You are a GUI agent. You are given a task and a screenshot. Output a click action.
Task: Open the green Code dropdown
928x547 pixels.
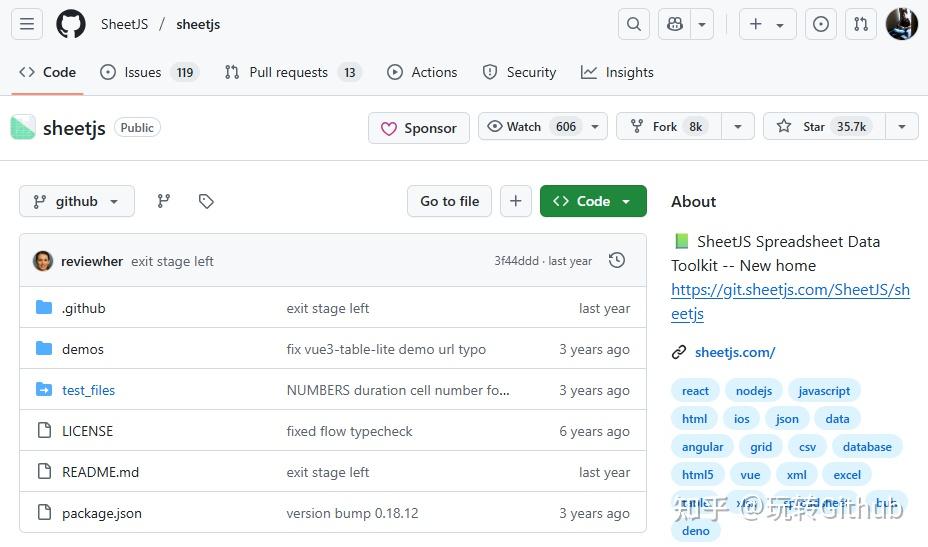pyautogui.click(x=593, y=201)
